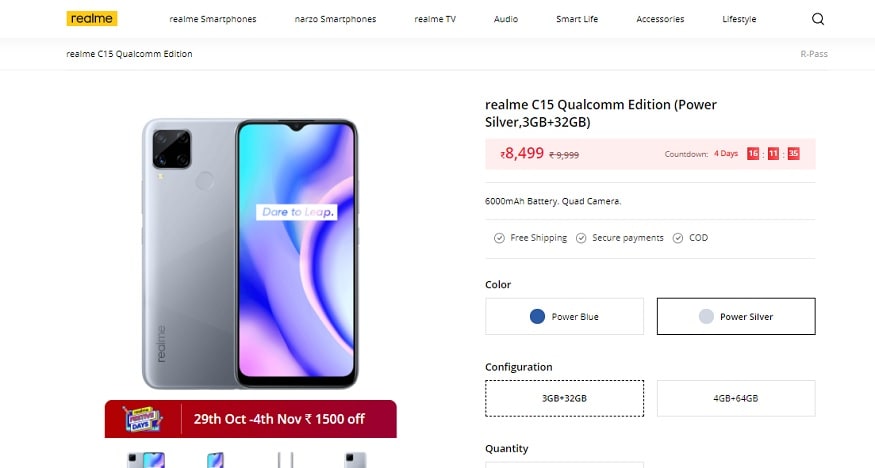The image size is (875, 468).
Task: Open the R-Pass link
Action: 814,54
